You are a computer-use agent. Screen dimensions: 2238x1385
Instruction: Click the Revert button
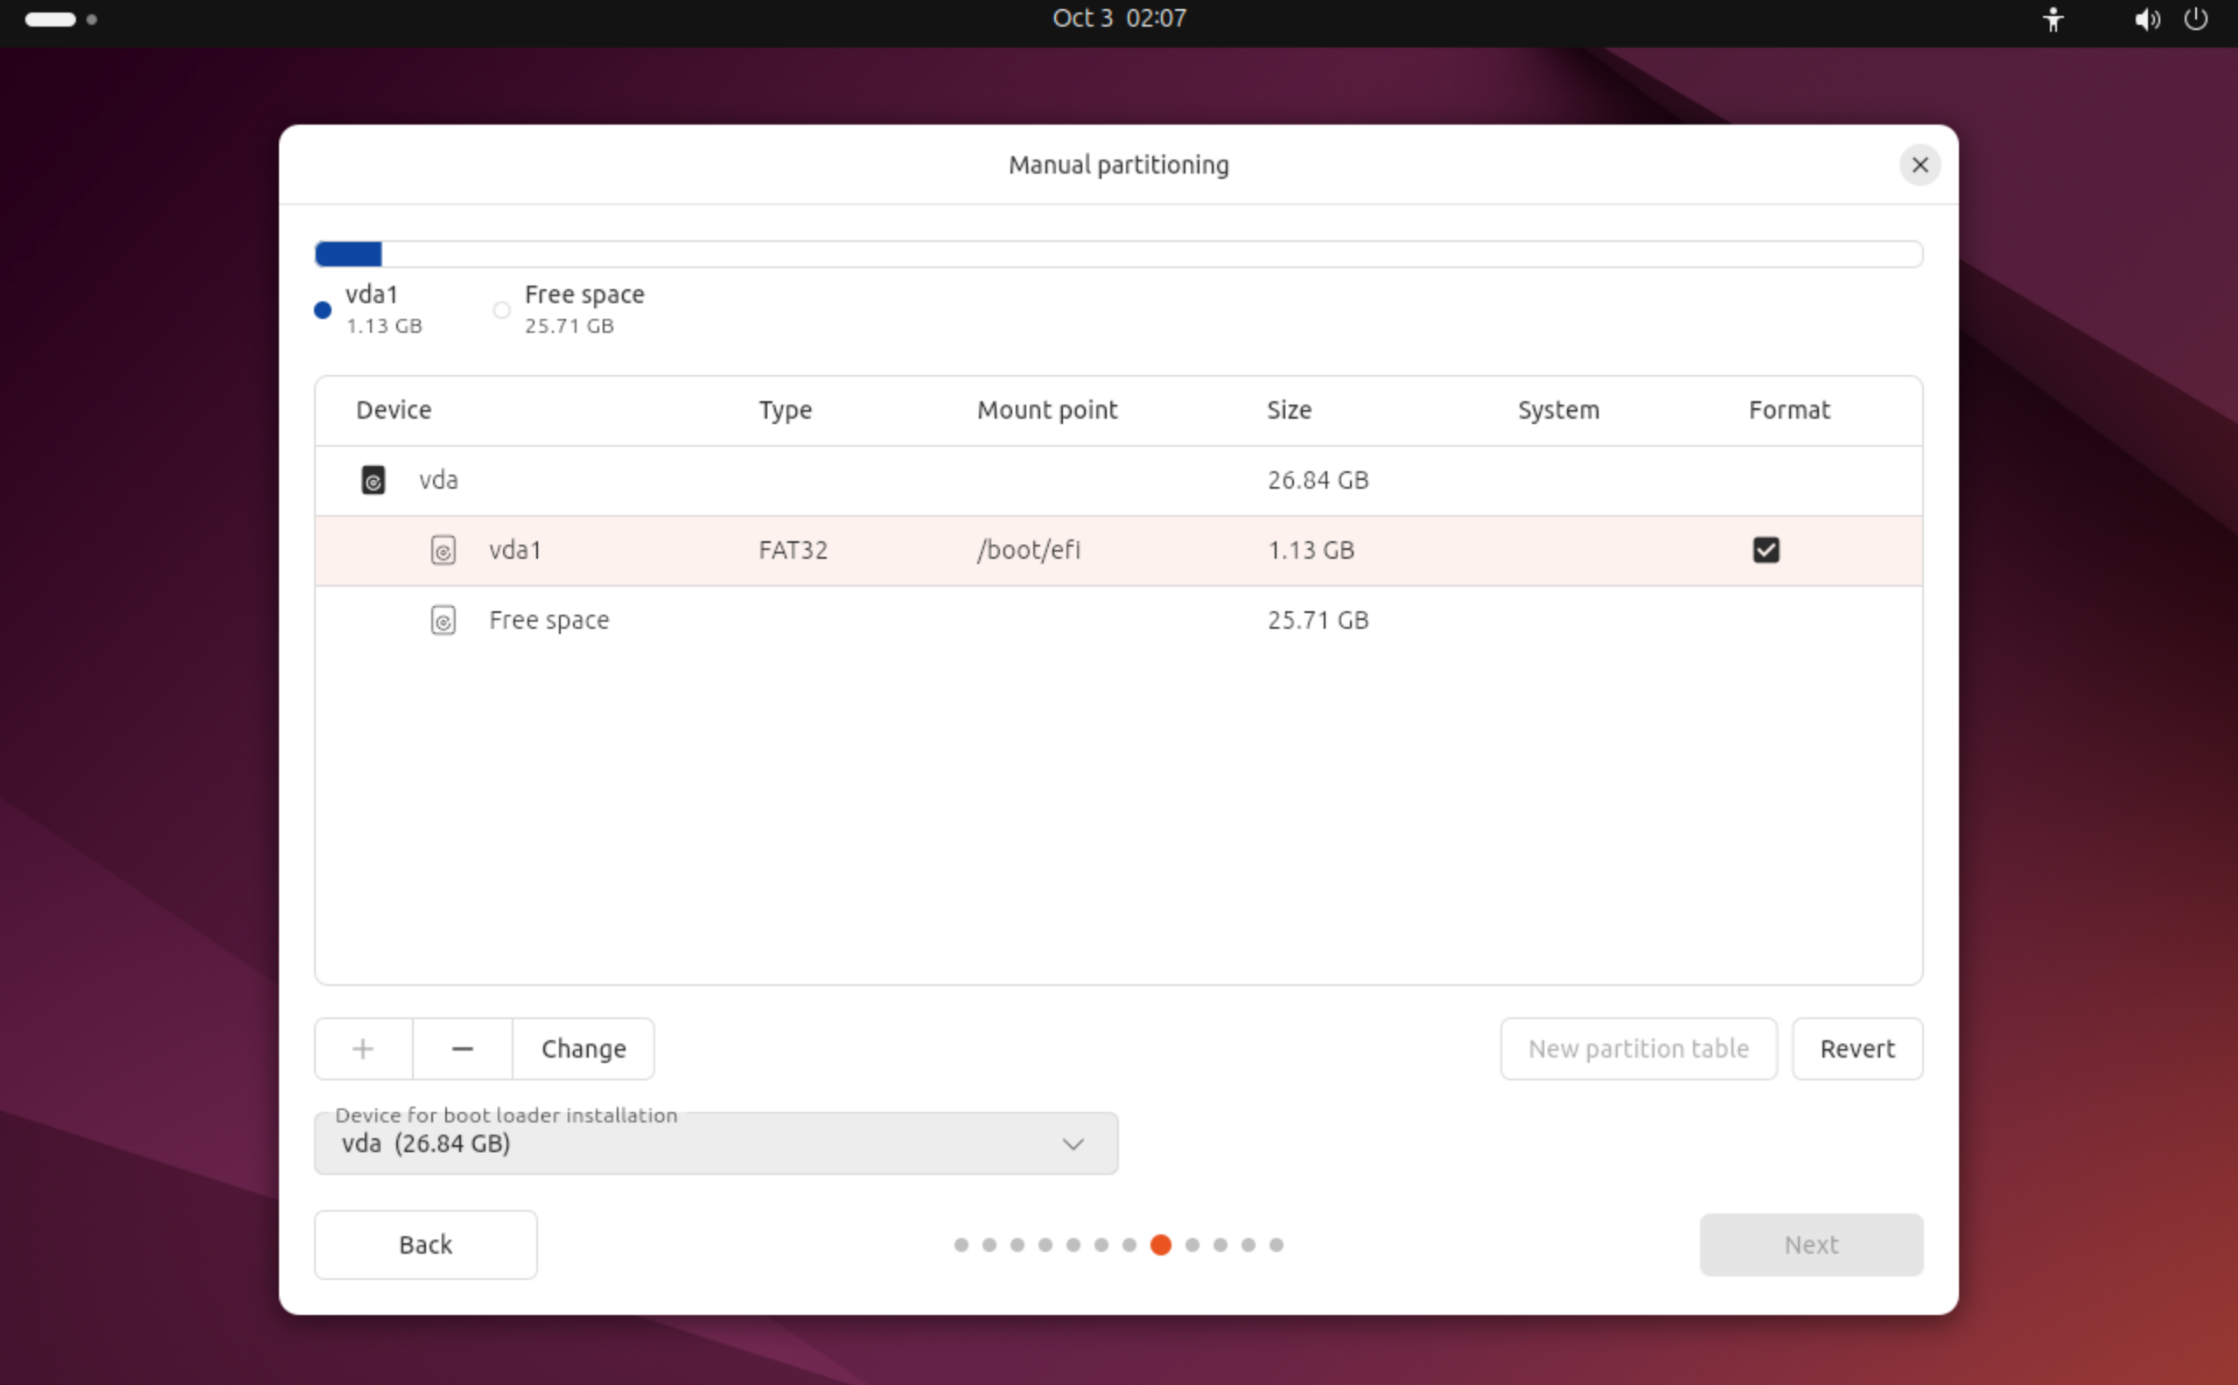pyautogui.click(x=1857, y=1049)
